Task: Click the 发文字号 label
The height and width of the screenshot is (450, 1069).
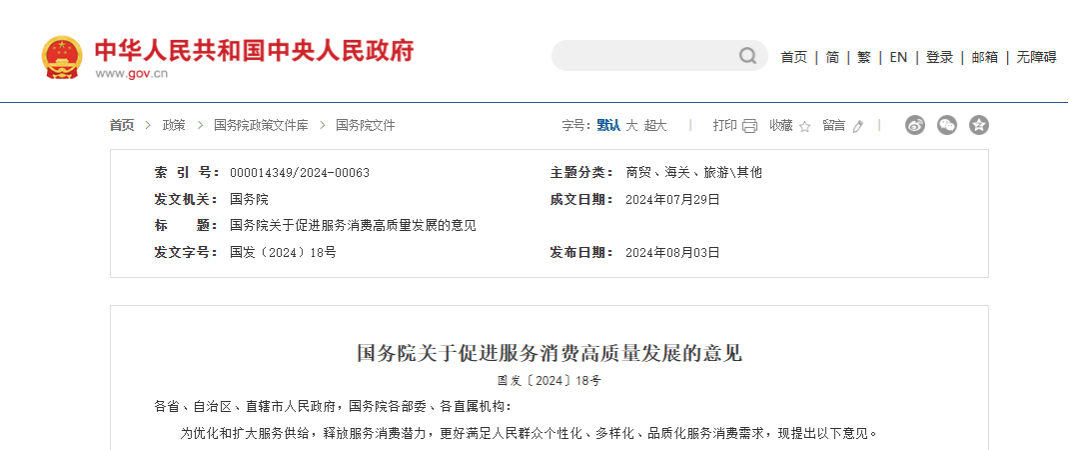Action: coord(187,253)
